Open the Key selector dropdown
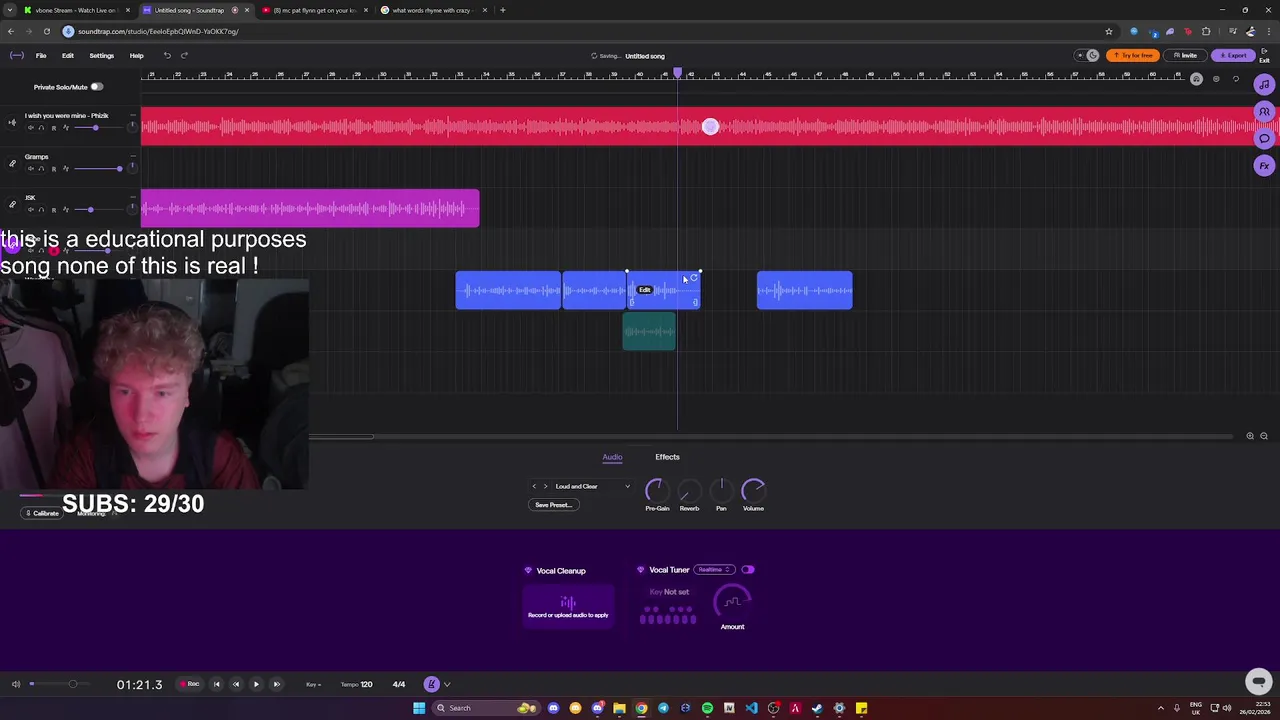This screenshot has width=1280, height=720. (314, 684)
